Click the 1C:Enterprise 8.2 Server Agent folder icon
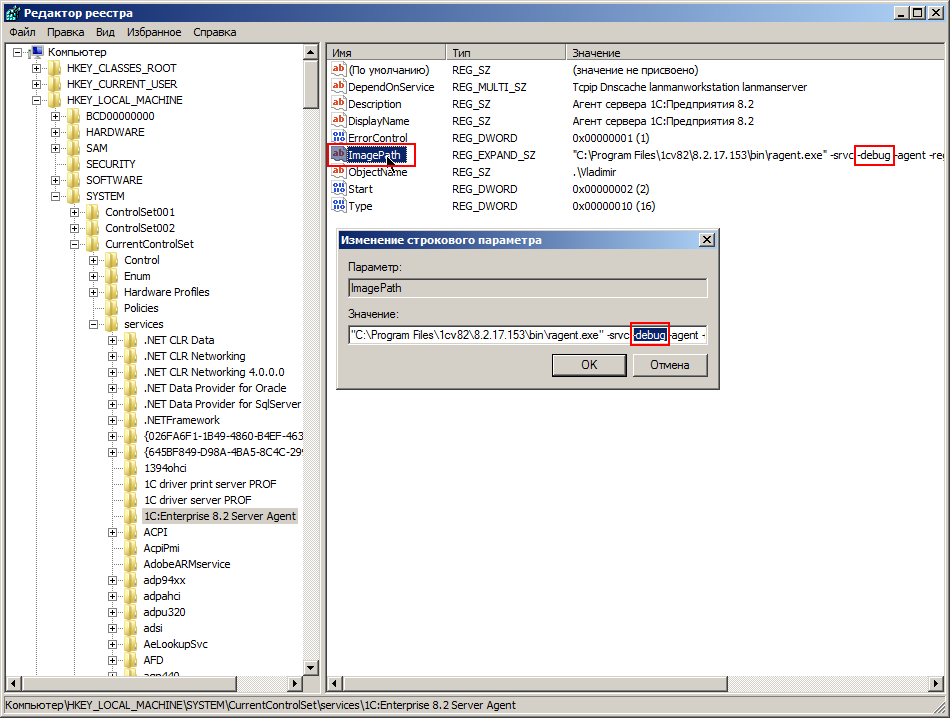The width and height of the screenshot is (950, 718). 131,516
